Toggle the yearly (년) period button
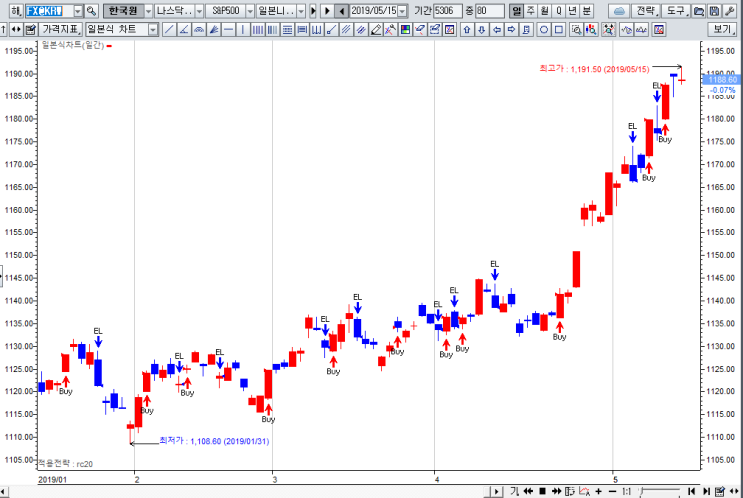 [x=572, y=11]
